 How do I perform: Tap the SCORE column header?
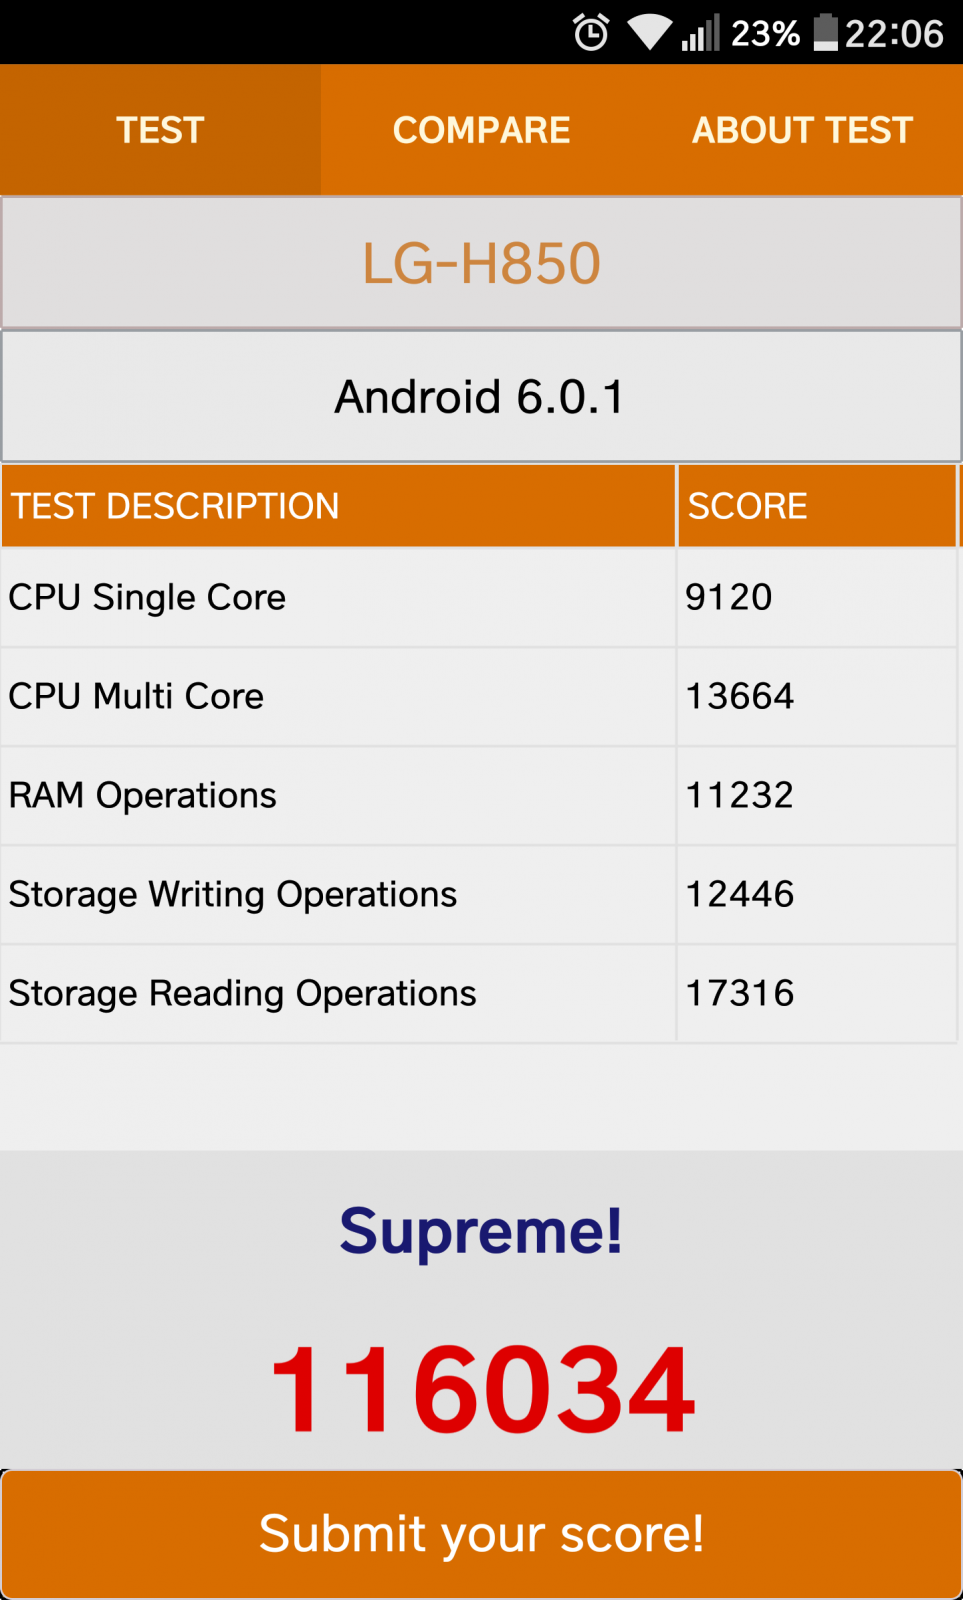click(817, 506)
